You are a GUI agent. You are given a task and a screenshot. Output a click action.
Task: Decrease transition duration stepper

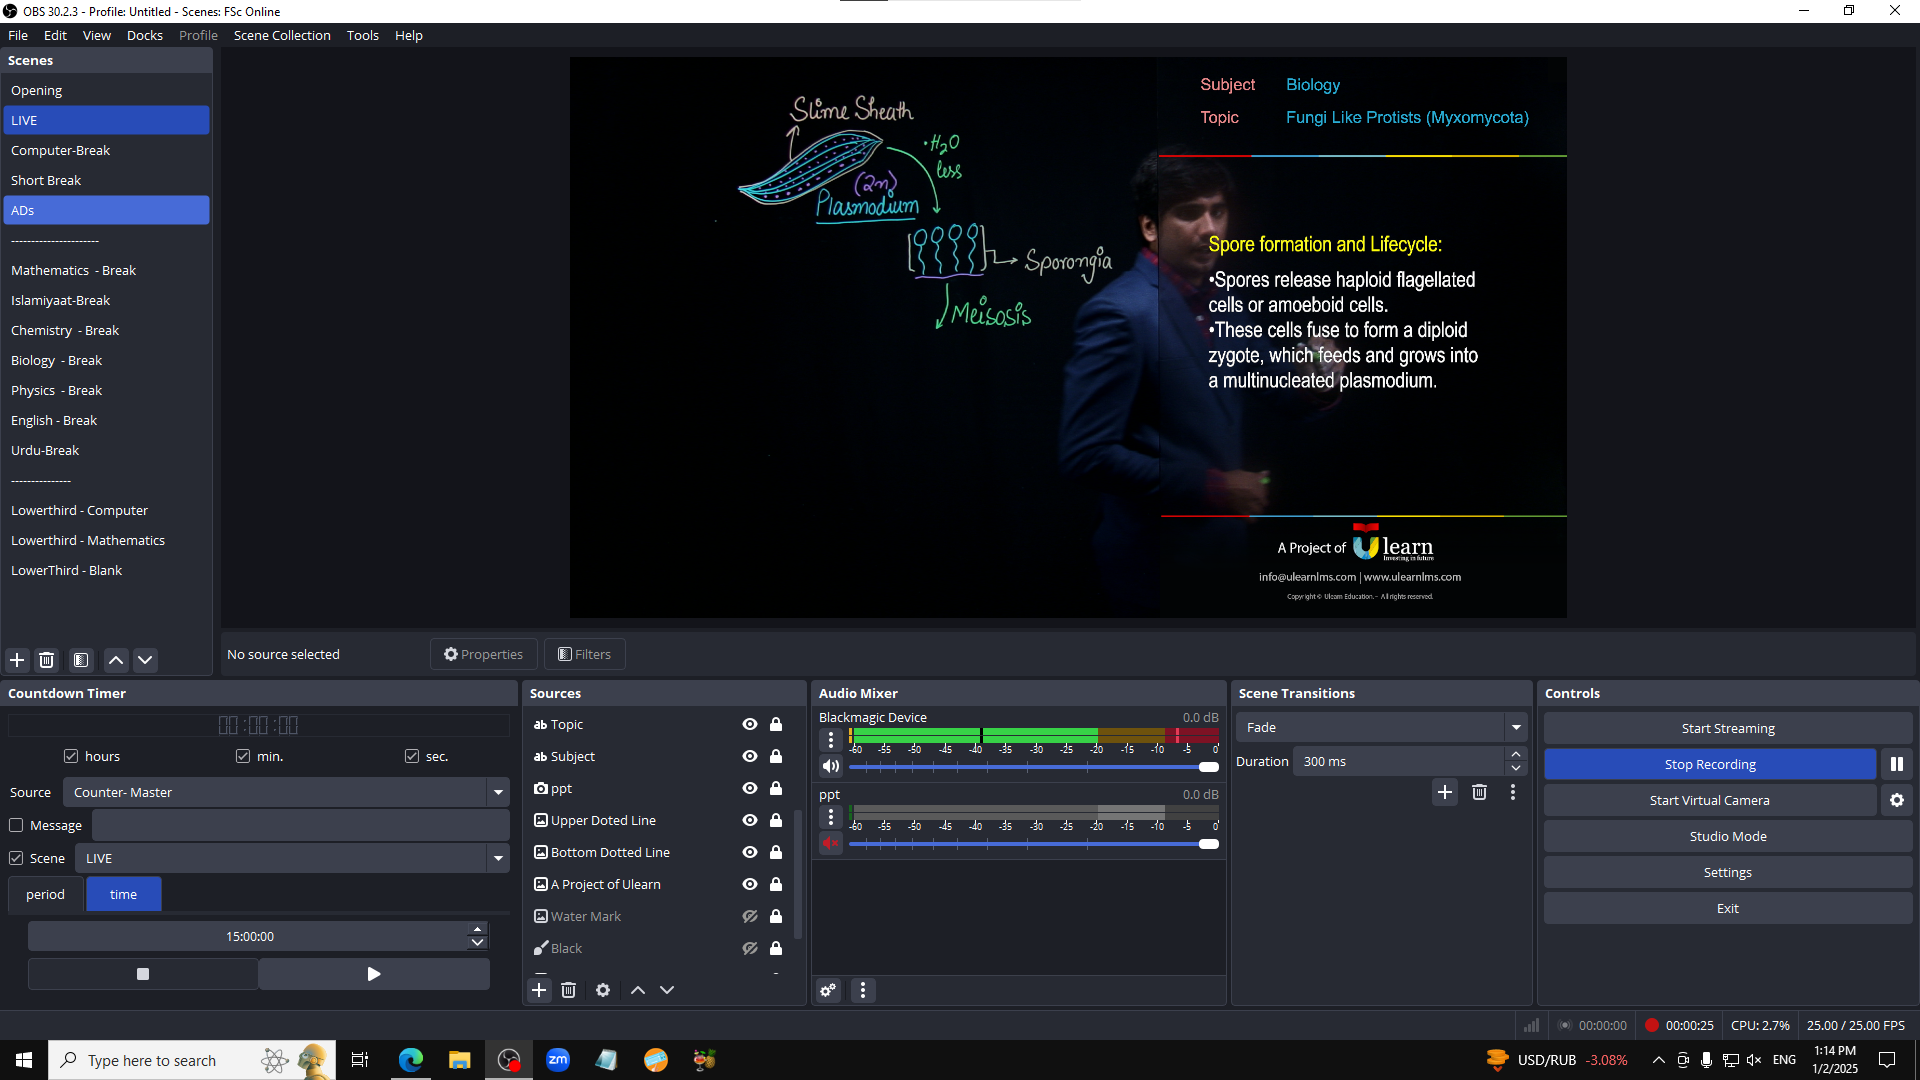pyautogui.click(x=1516, y=768)
